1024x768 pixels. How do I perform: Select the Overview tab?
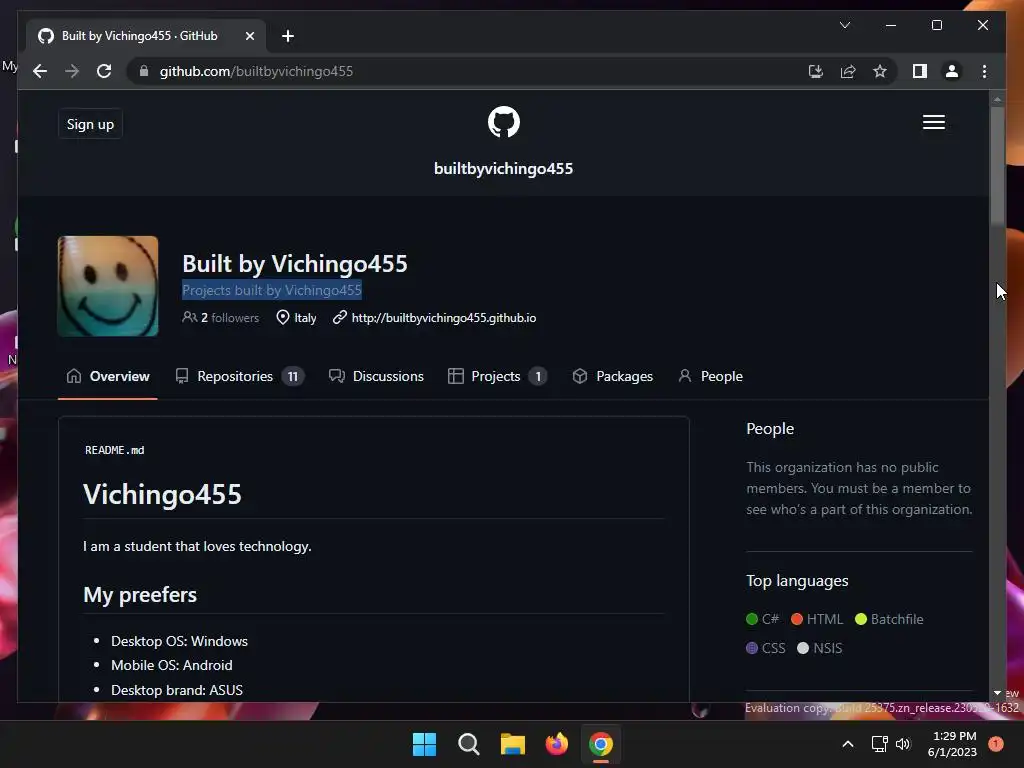point(108,376)
